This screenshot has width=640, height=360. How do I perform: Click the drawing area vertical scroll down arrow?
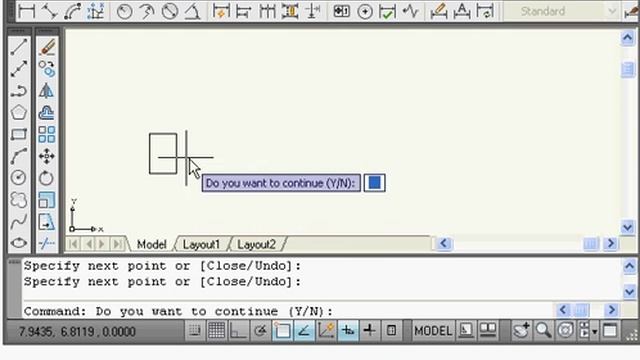pos(628,227)
